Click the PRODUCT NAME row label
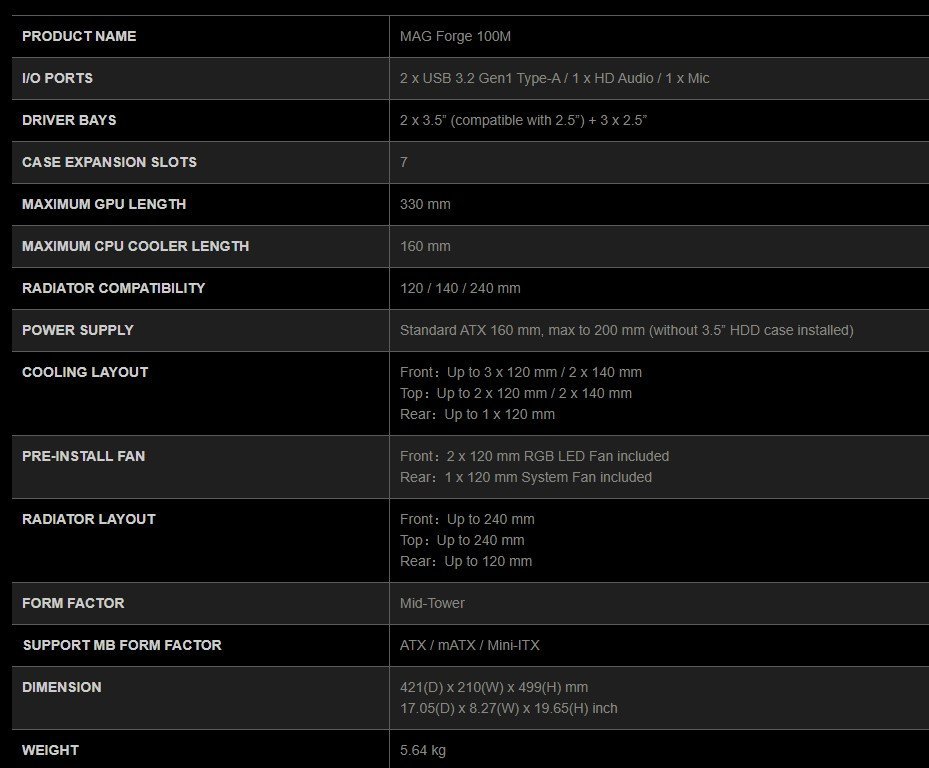 click(x=79, y=36)
